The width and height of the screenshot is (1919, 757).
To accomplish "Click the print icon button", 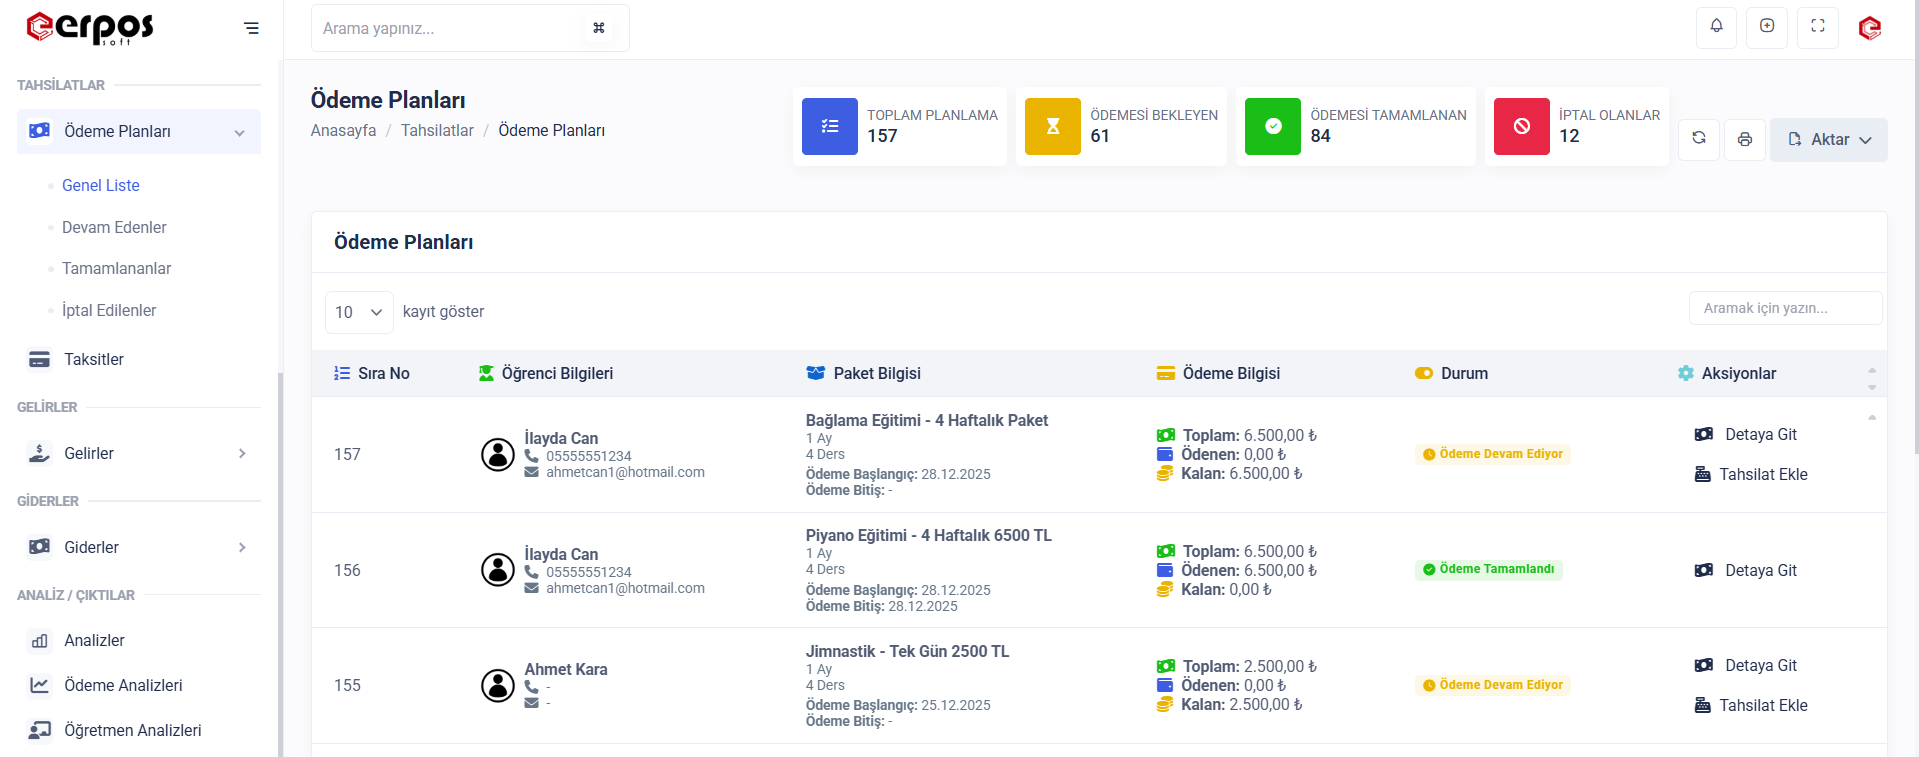I will pyautogui.click(x=1744, y=139).
